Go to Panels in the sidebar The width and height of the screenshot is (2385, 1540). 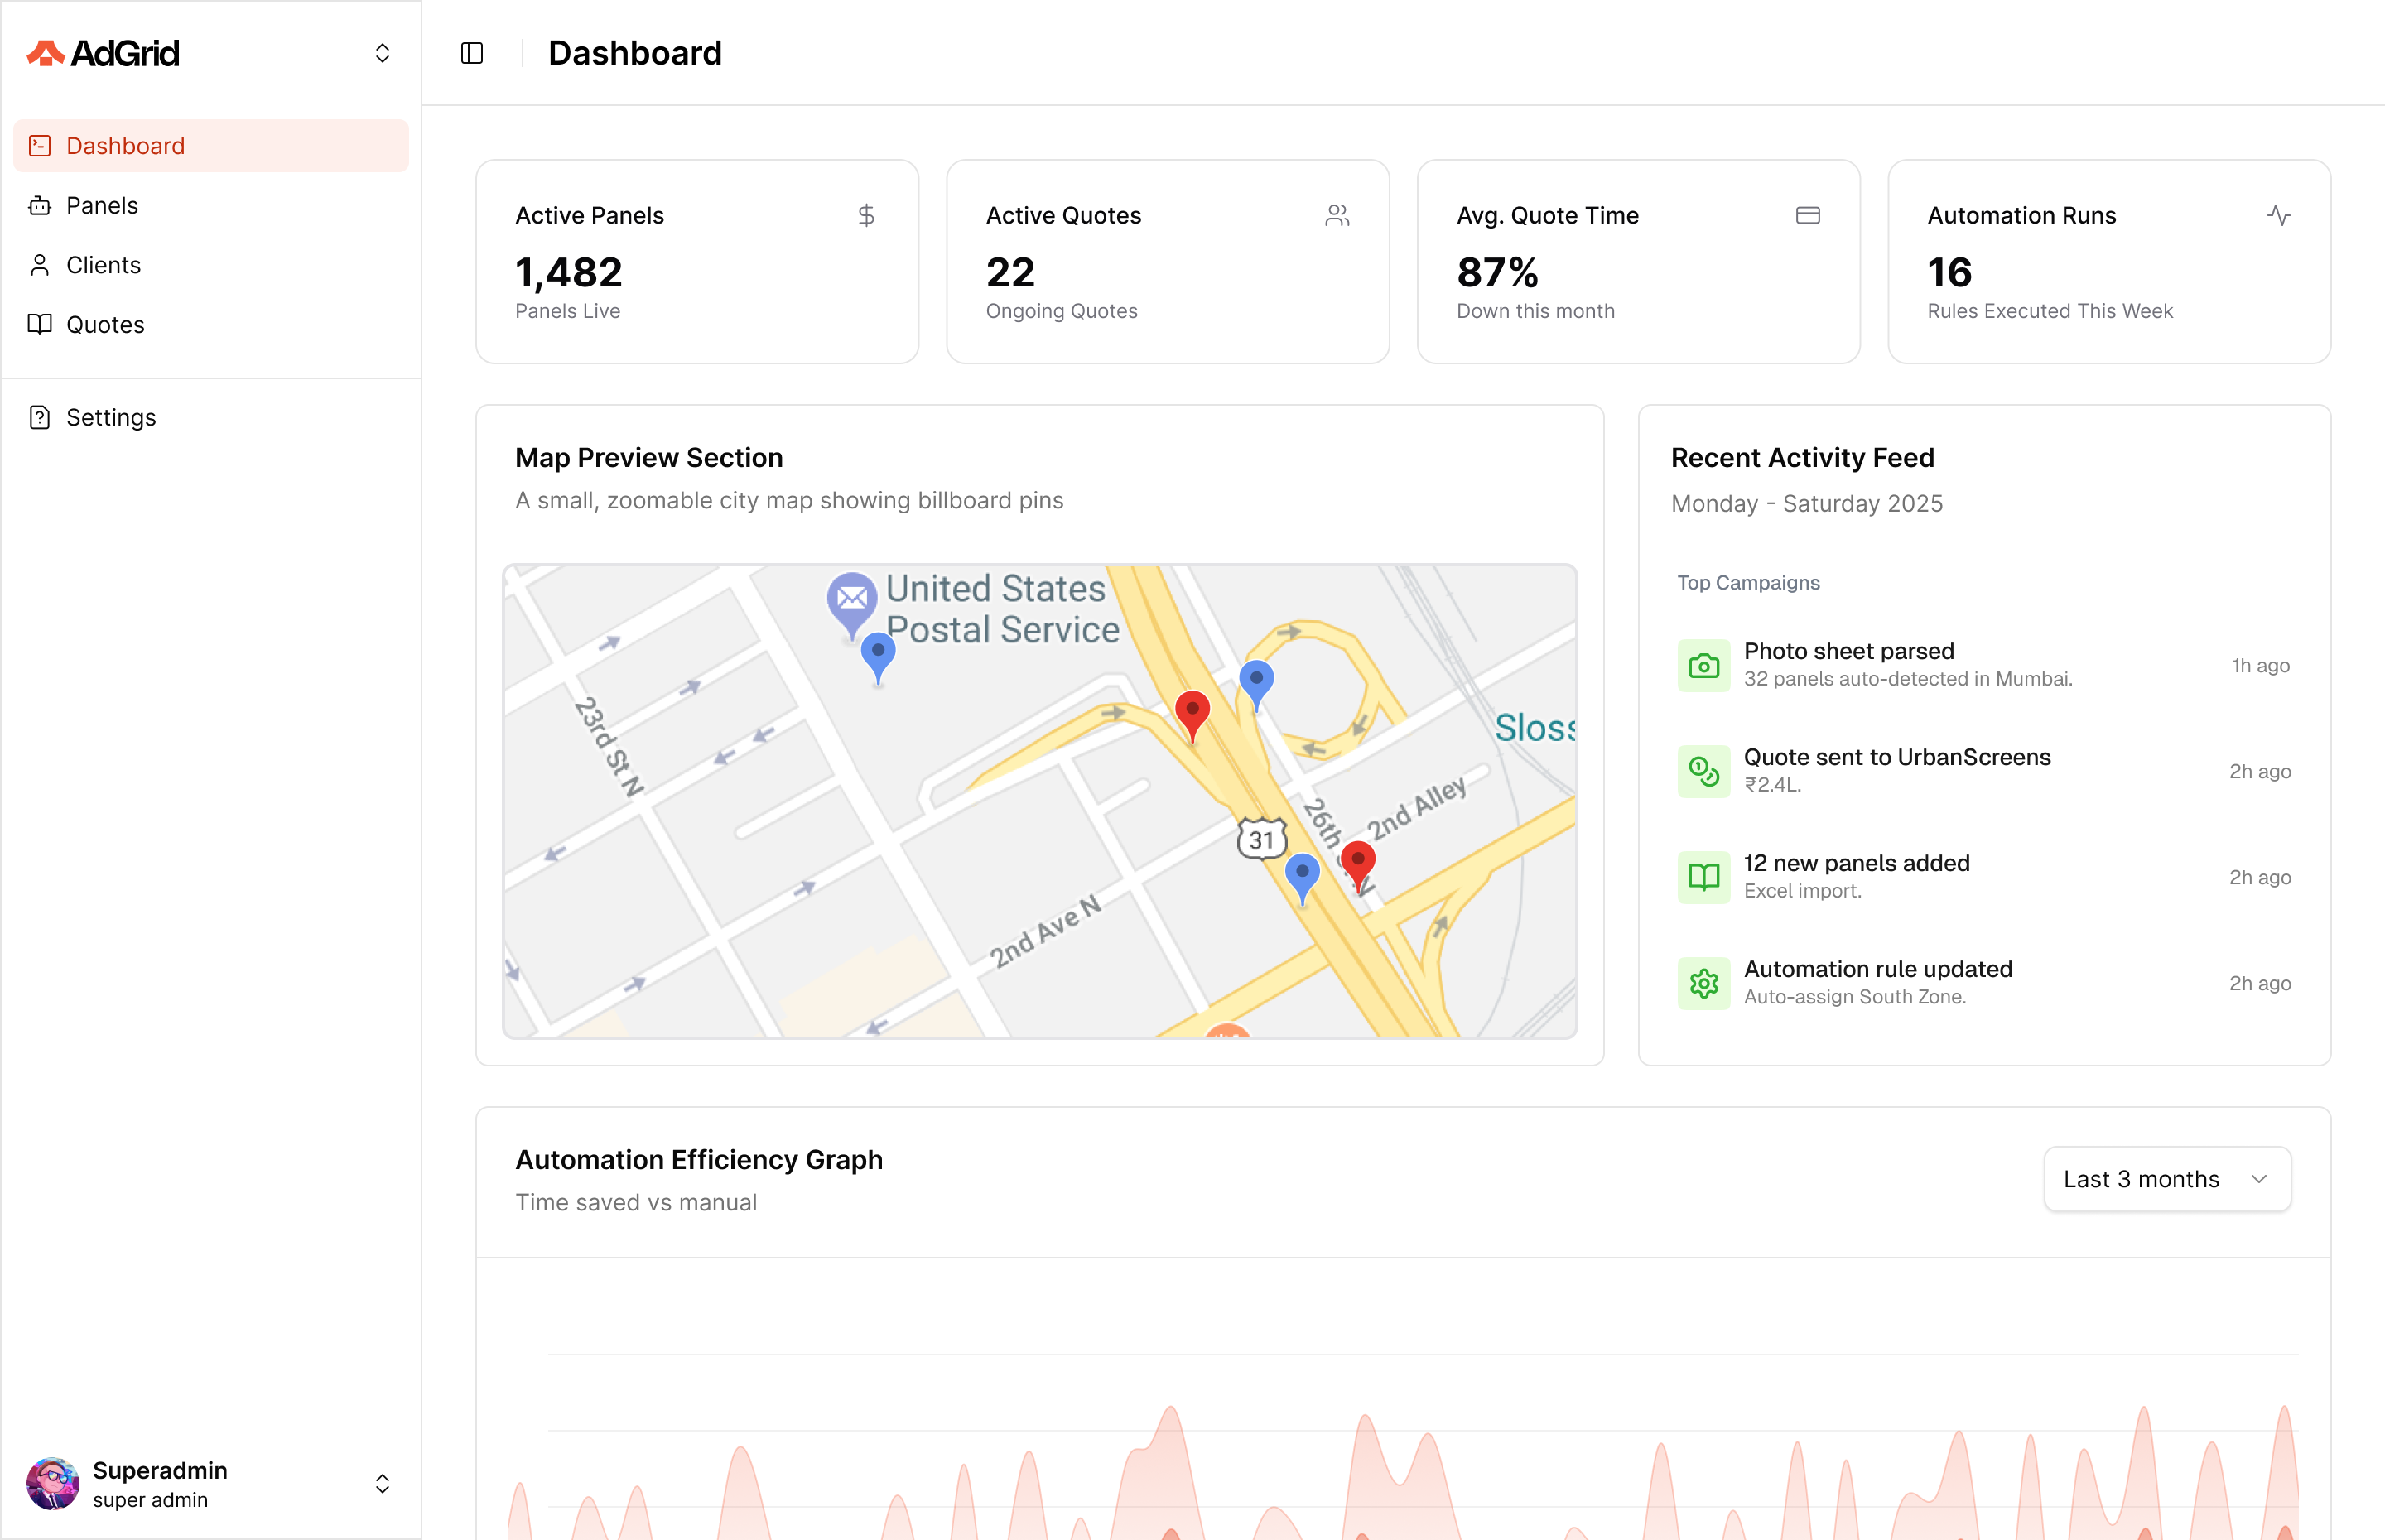pyautogui.click(x=102, y=206)
